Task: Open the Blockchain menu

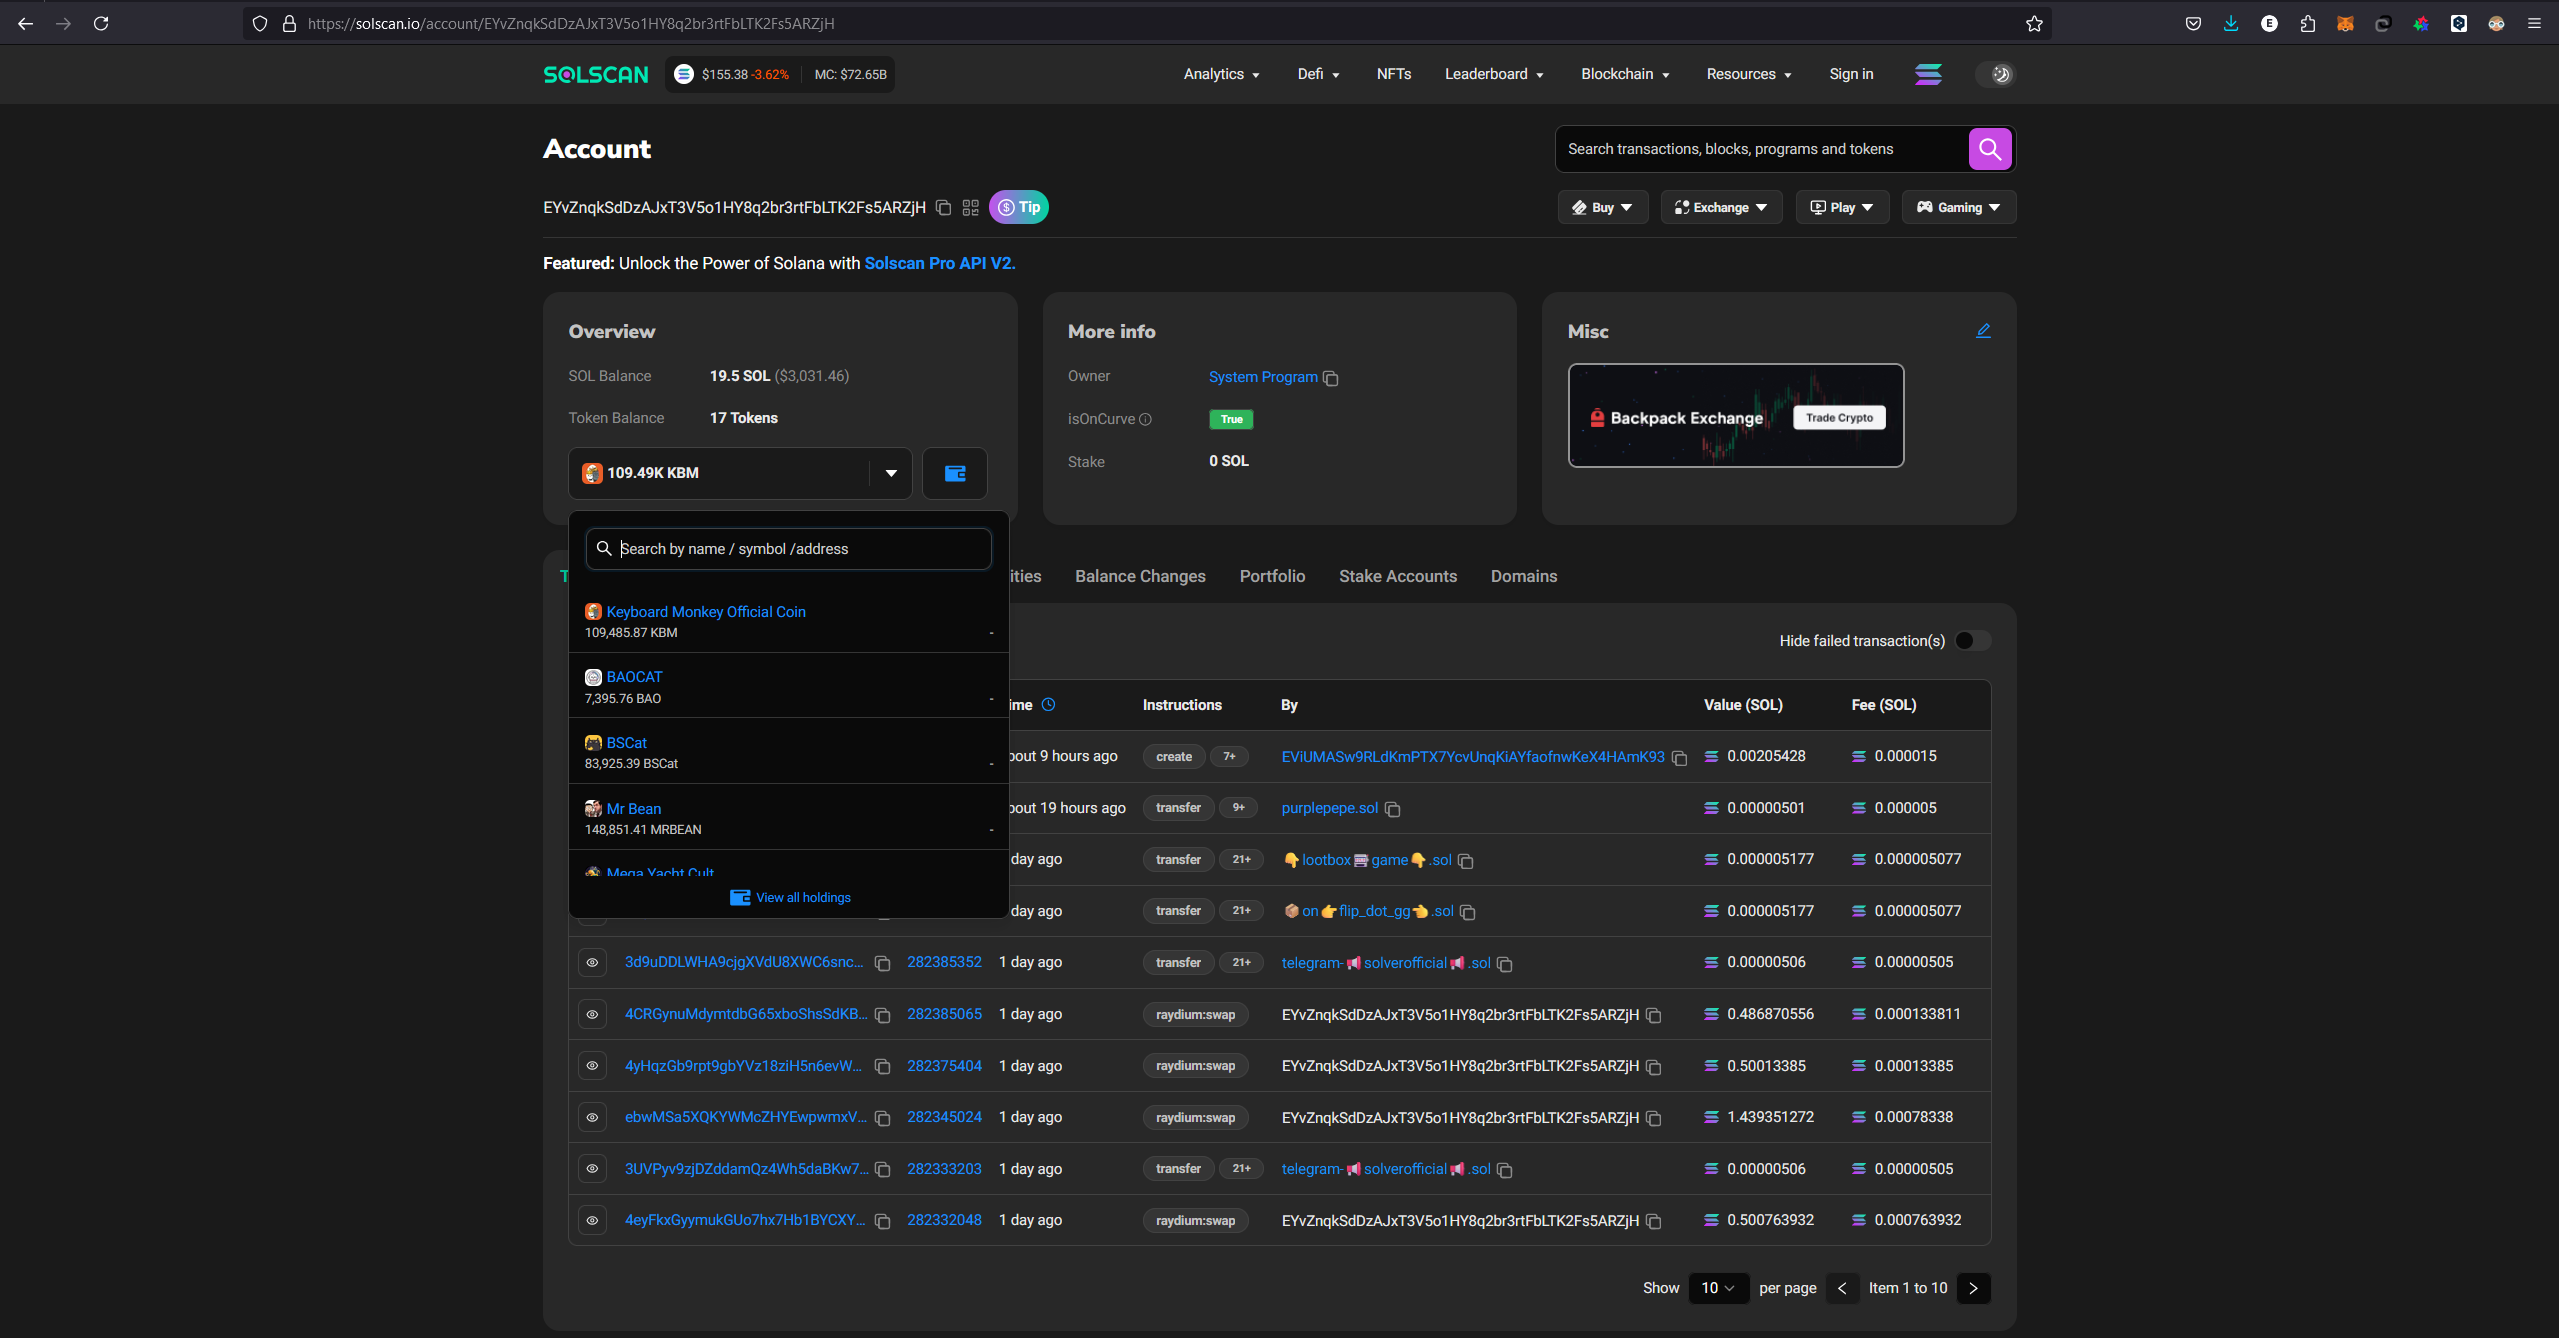Action: pyautogui.click(x=1625, y=74)
